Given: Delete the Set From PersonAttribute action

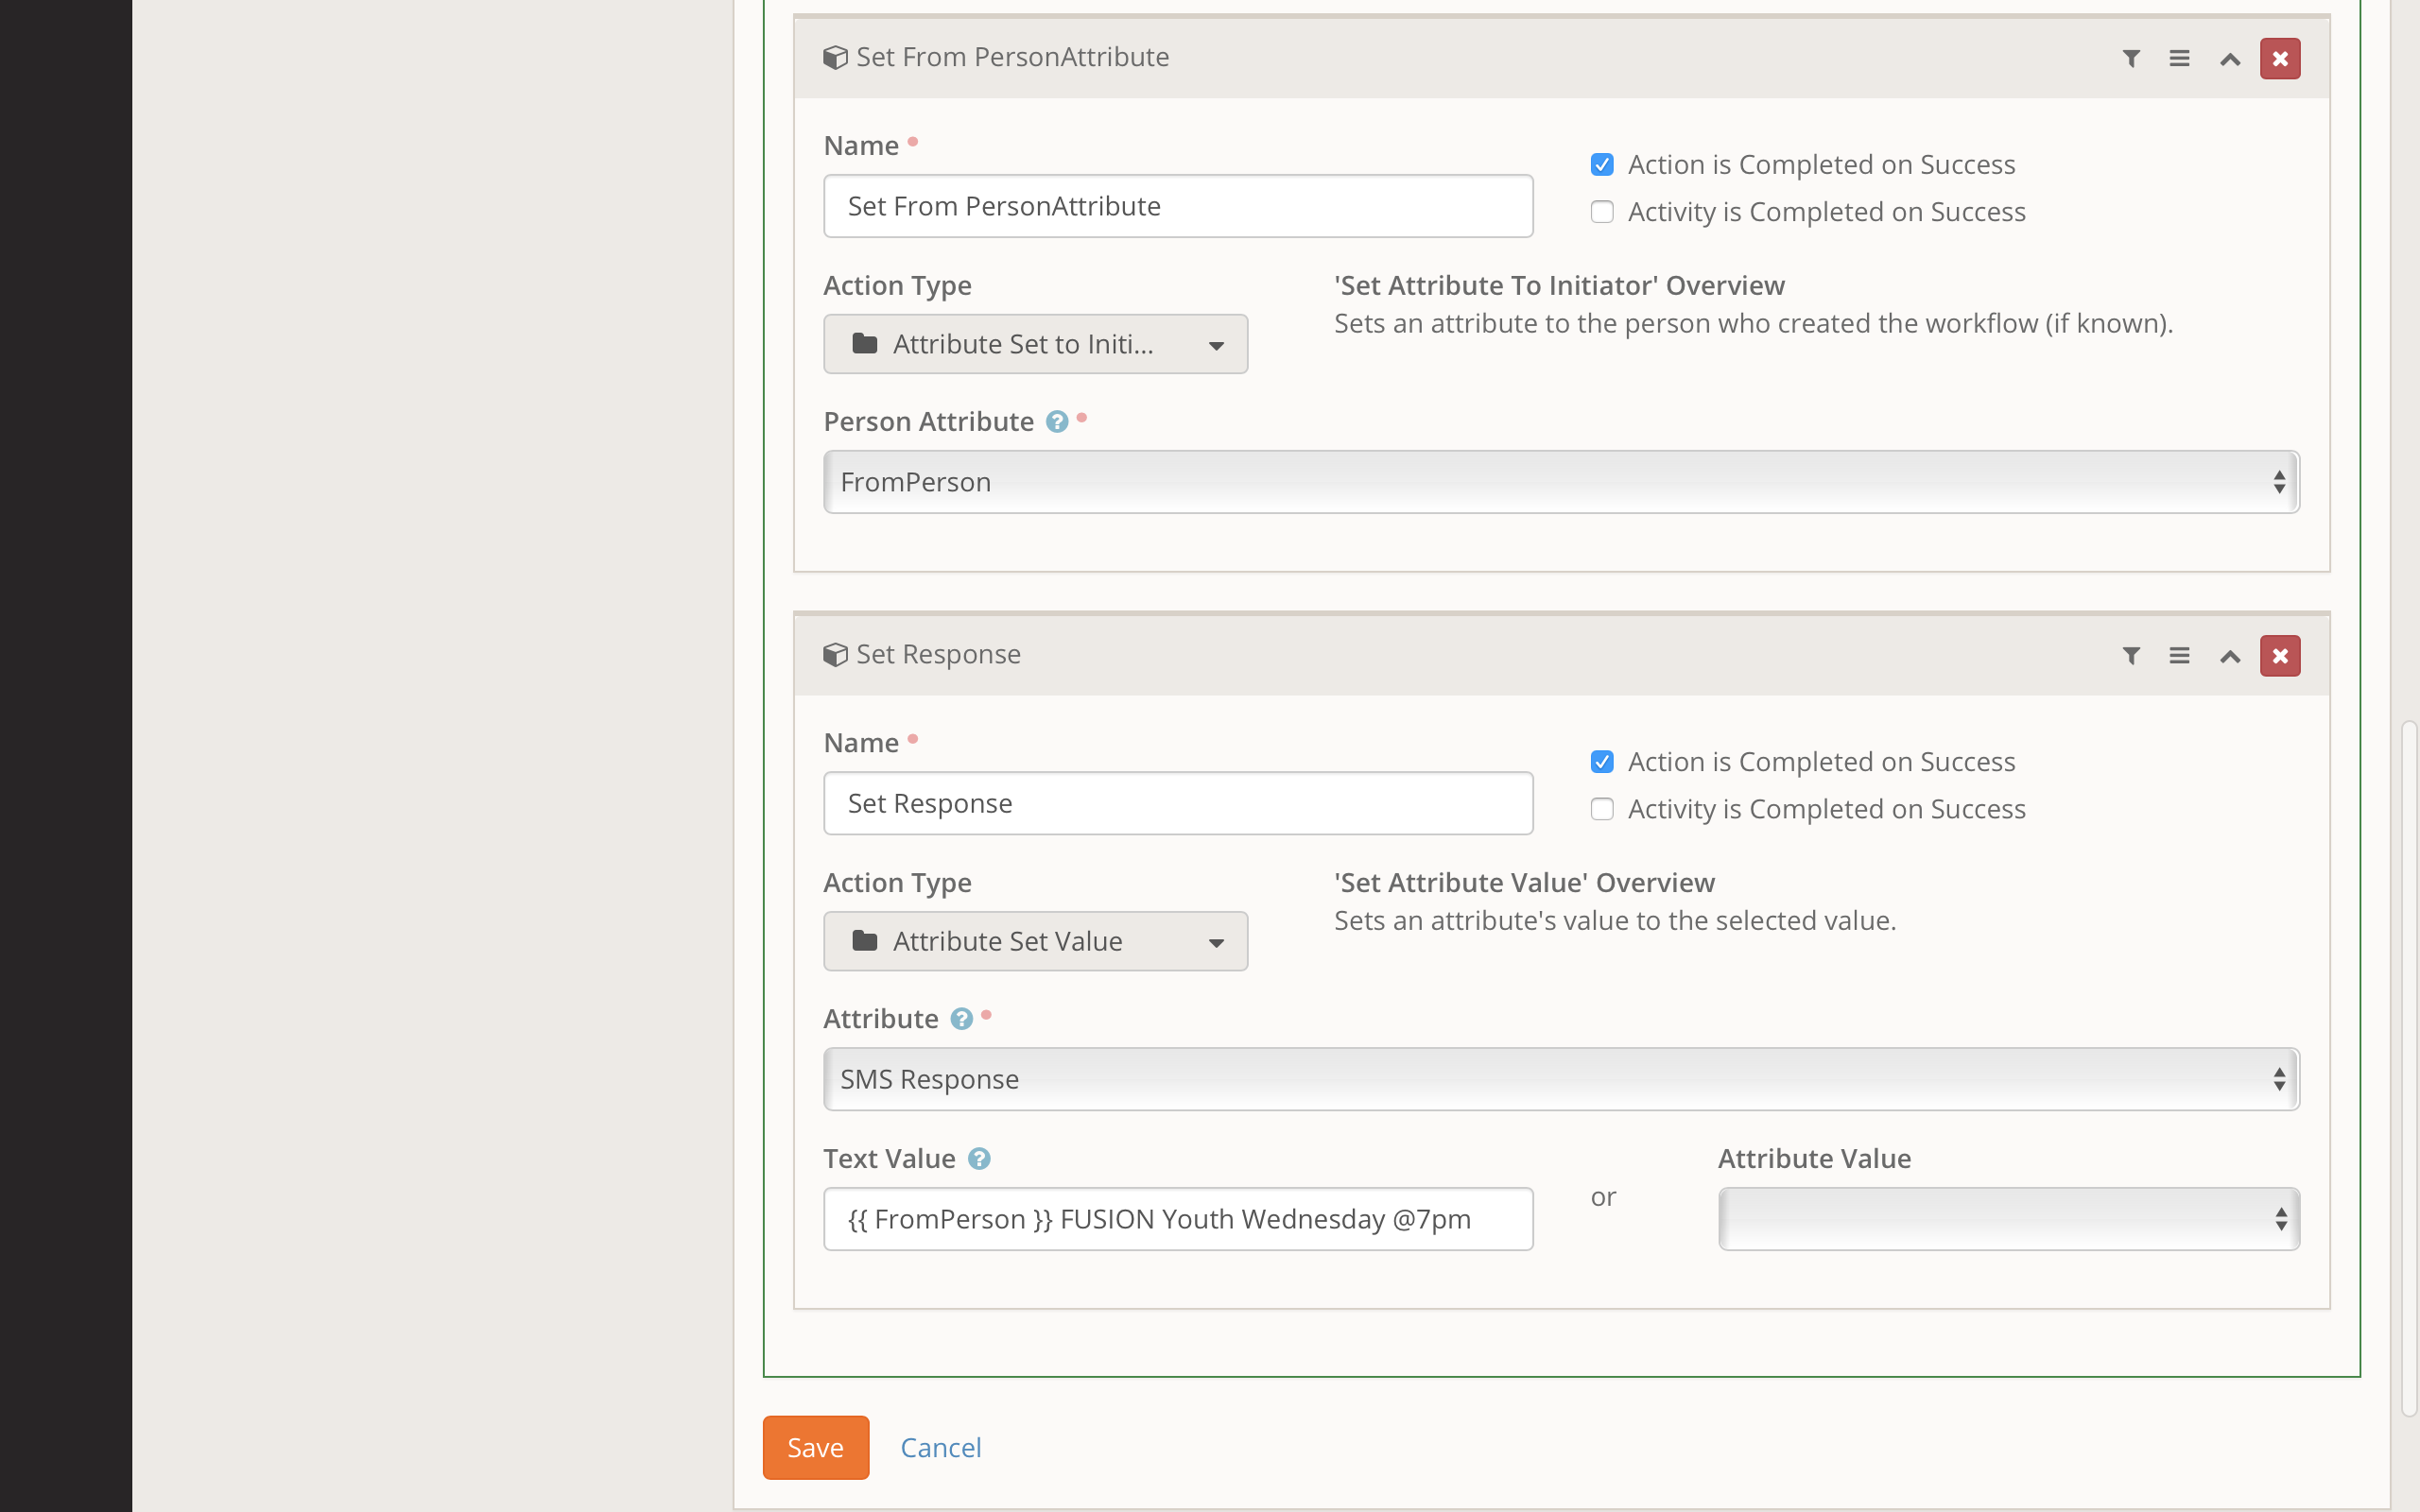Looking at the screenshot, I should coord(2279,58).
